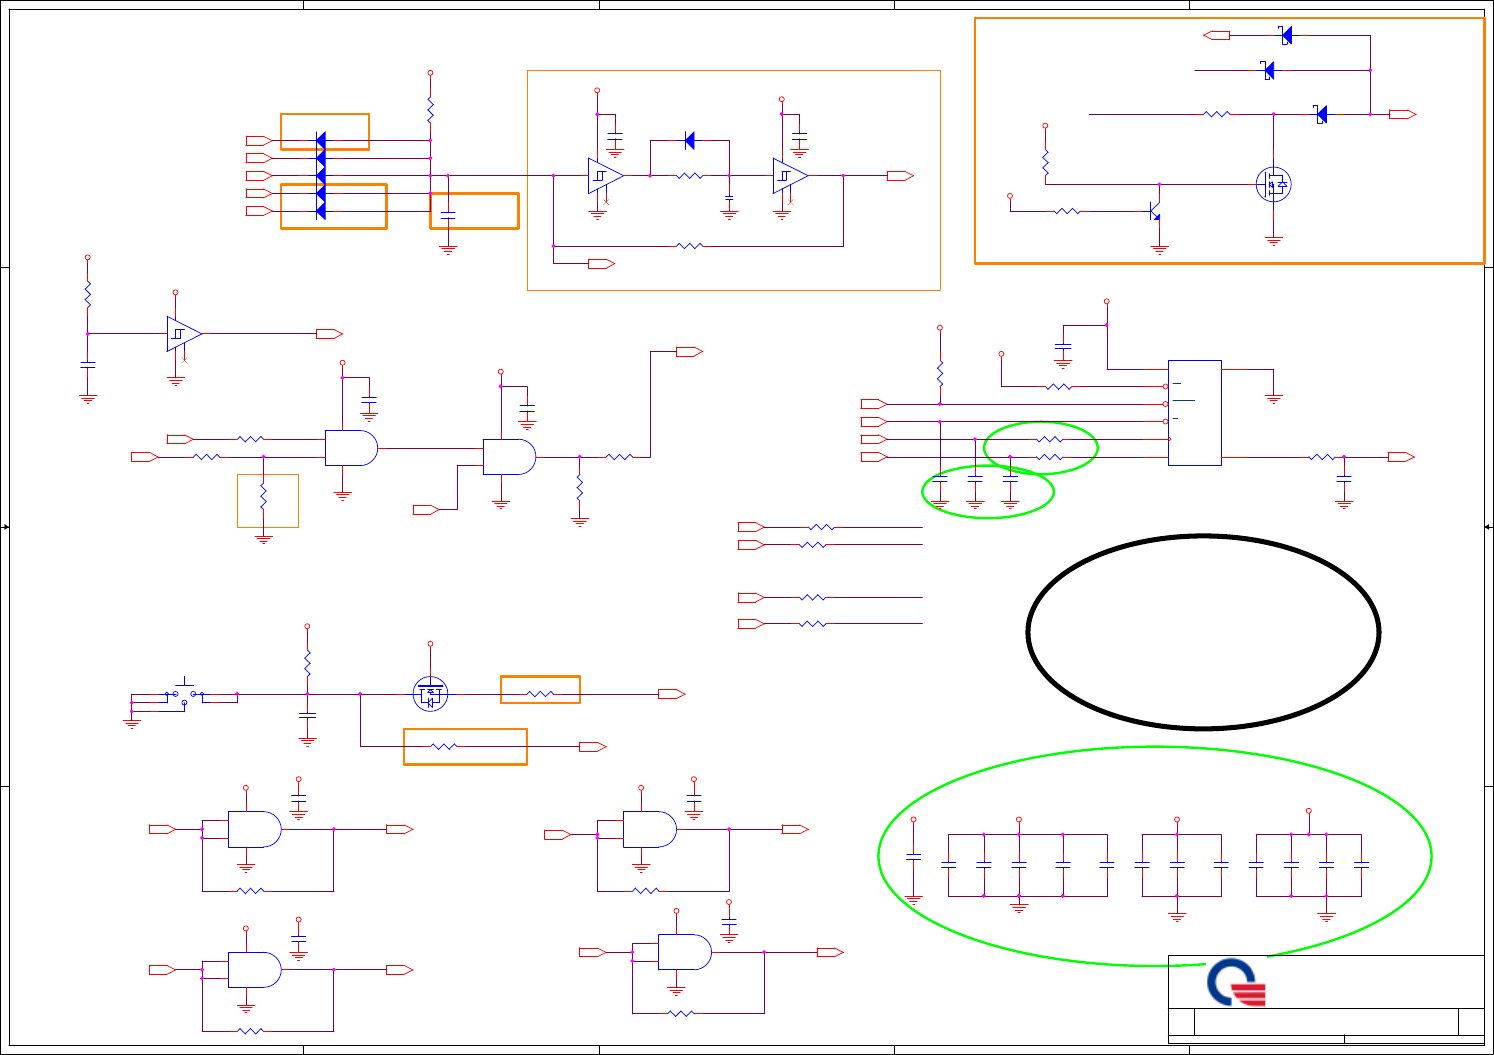Select the diode above the two Schmitt buffers
Image resolution: width=1494 pixels, height=1055 pixels.
click(689, 141)
